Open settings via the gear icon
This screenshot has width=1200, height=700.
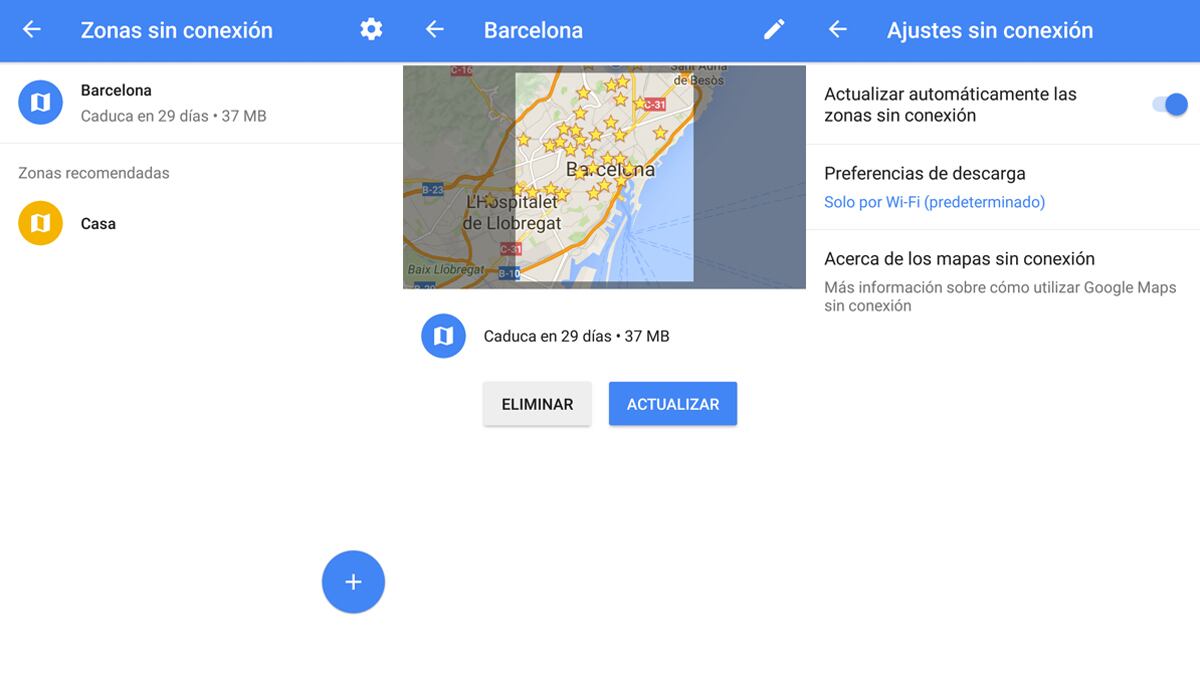coord(370,30)
